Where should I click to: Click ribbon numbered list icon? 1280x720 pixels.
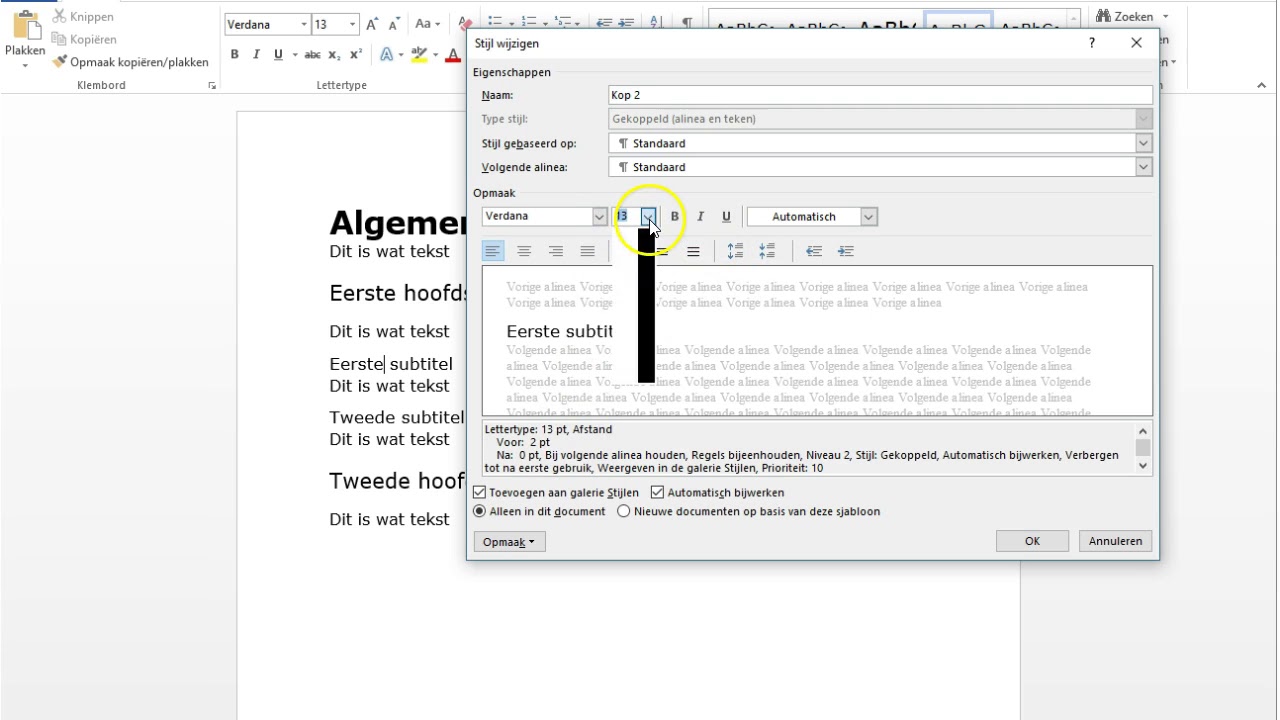(530, 22)
